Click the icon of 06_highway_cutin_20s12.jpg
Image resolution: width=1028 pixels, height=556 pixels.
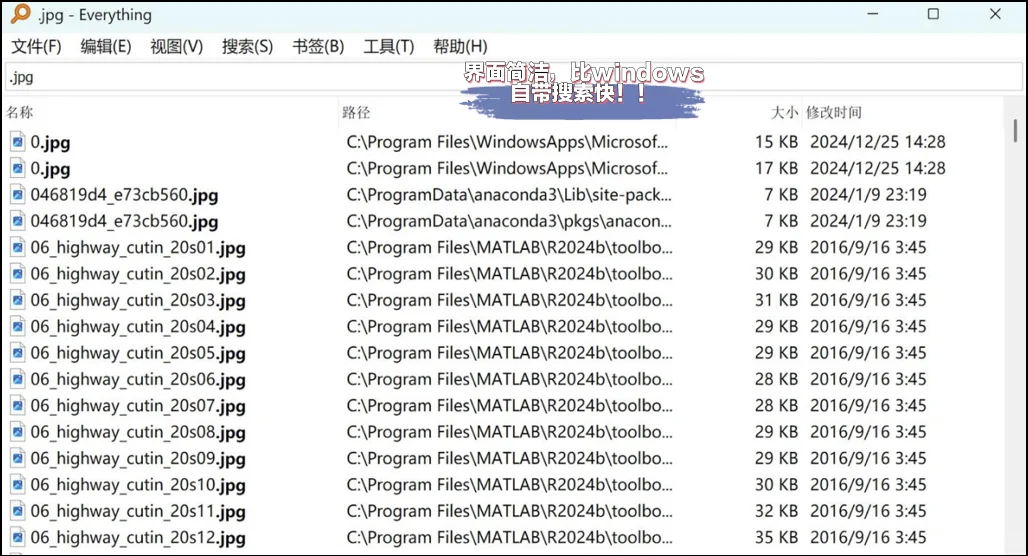[x=18, y=538]
